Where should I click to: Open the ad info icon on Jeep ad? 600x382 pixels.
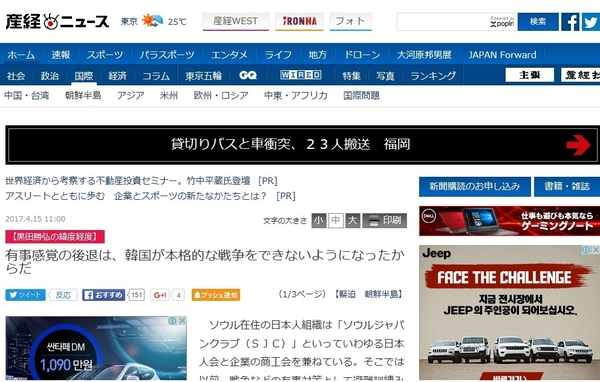(586, 250)
